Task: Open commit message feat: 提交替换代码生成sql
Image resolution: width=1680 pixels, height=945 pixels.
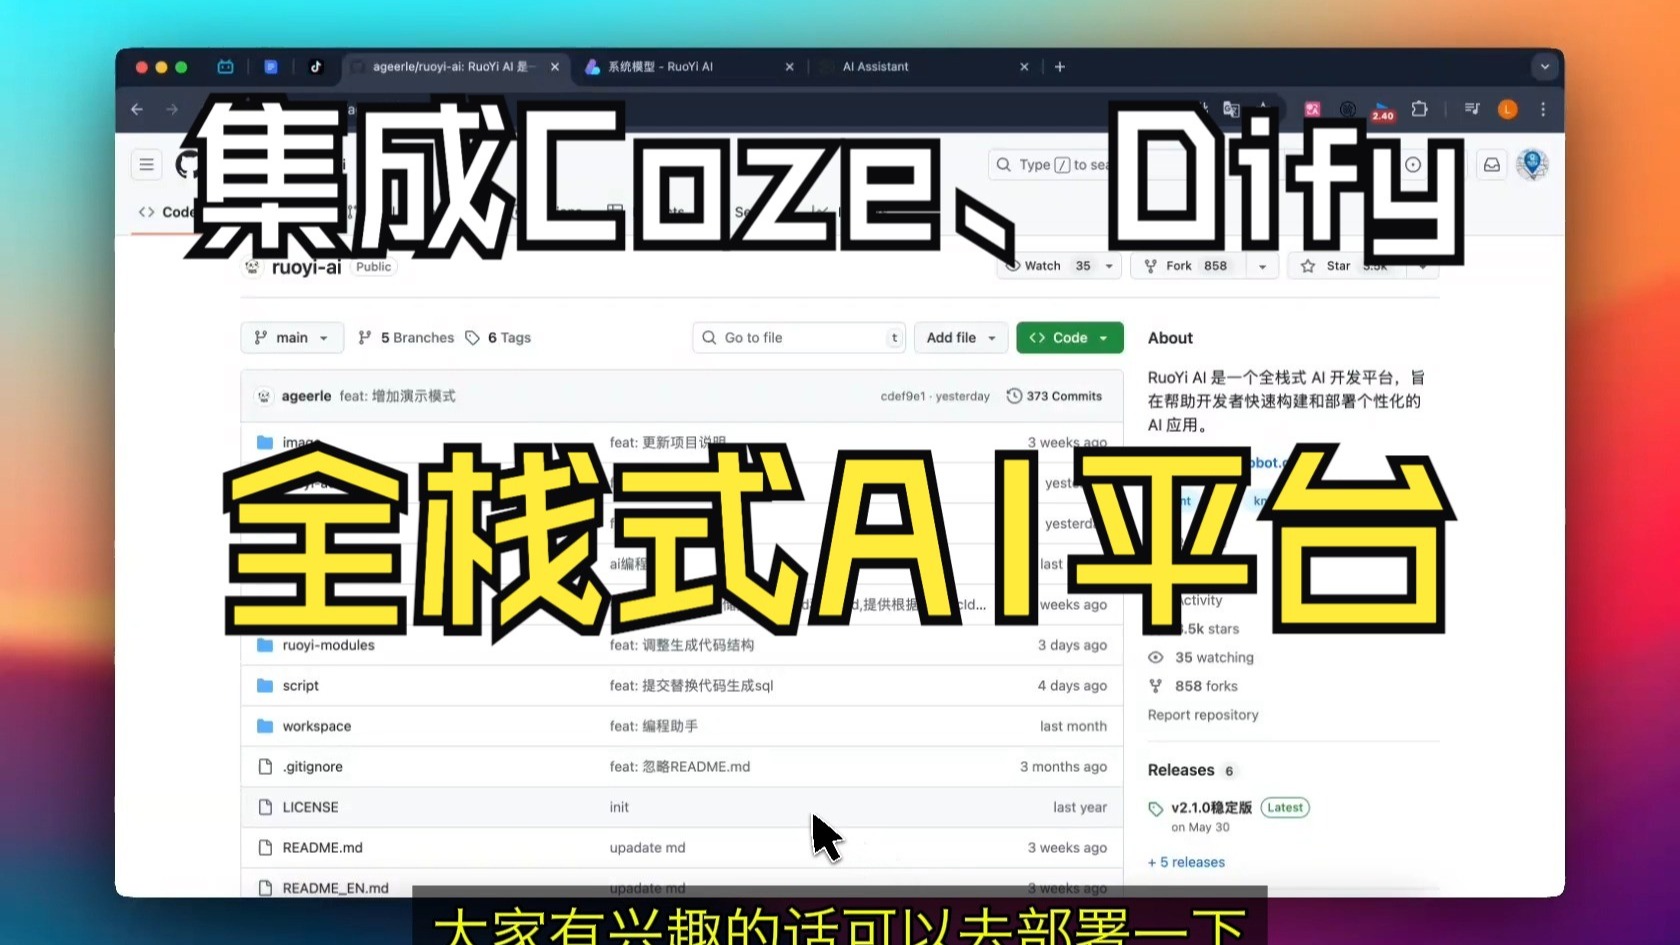Action: [x=692, y=685]
